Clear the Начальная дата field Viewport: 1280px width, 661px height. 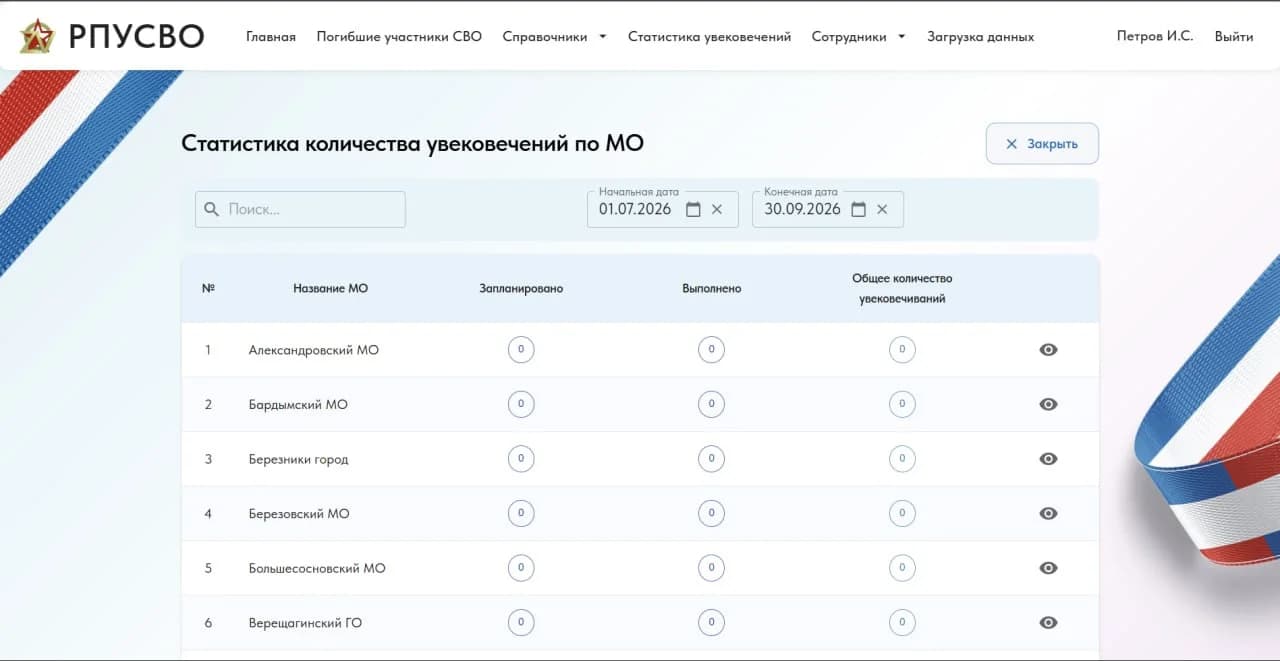coord(717,209)
